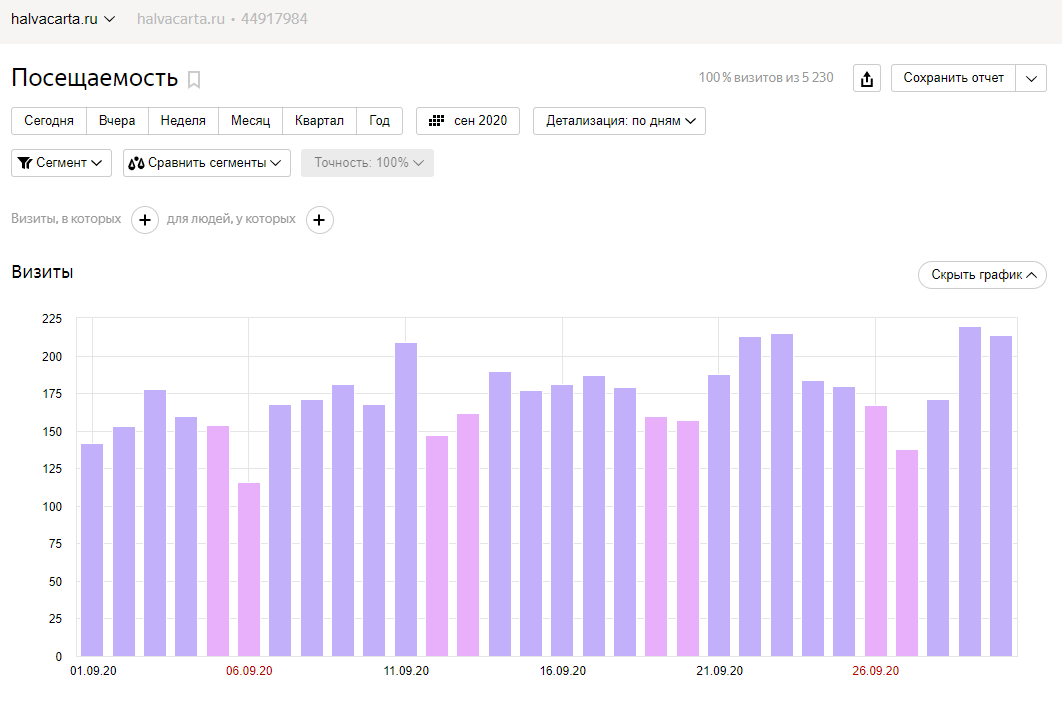Open the calendar date picker сен 2020
The height and width of the screenshot is (713, 1062).
(x=468, y=121)
